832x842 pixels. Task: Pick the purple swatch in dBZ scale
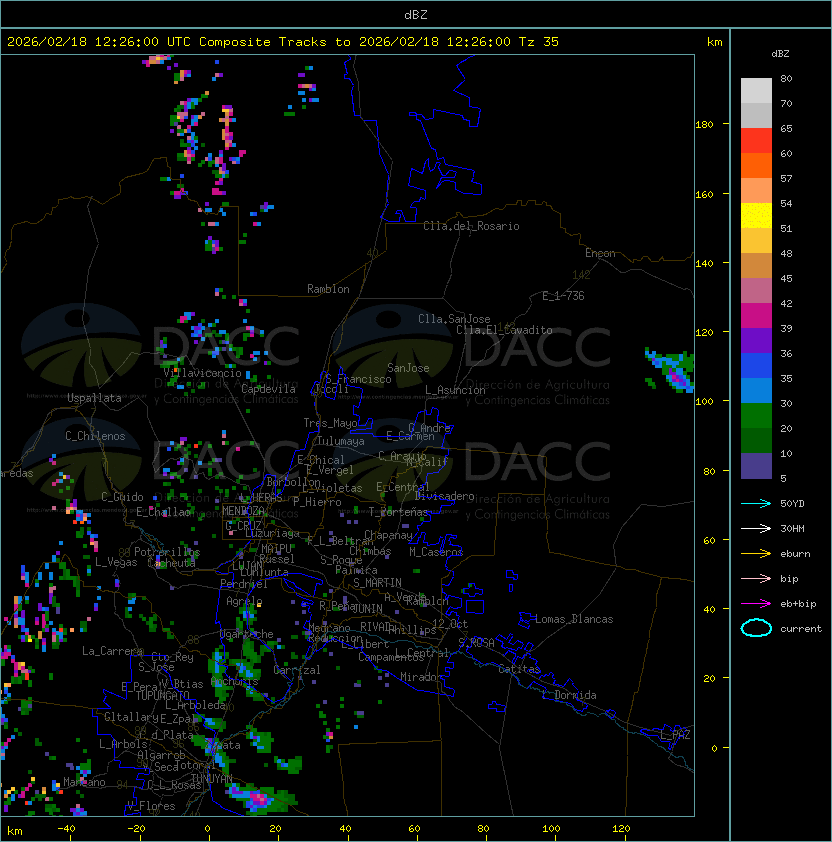756,340
